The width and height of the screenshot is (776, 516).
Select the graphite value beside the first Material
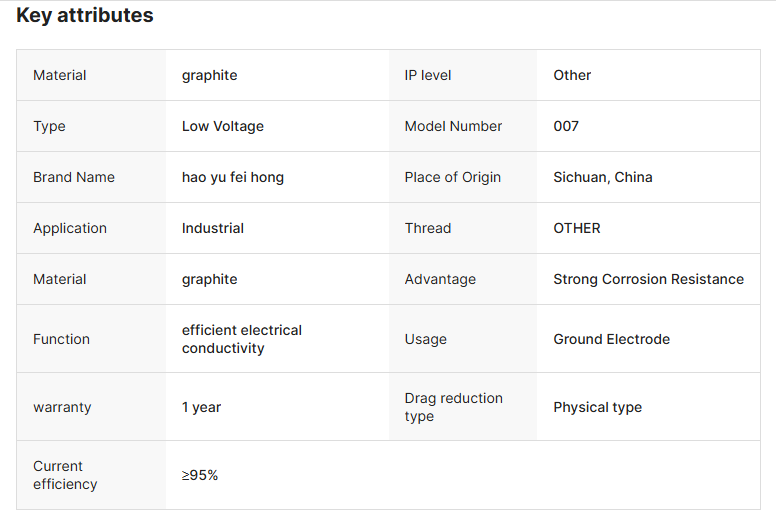209,75
